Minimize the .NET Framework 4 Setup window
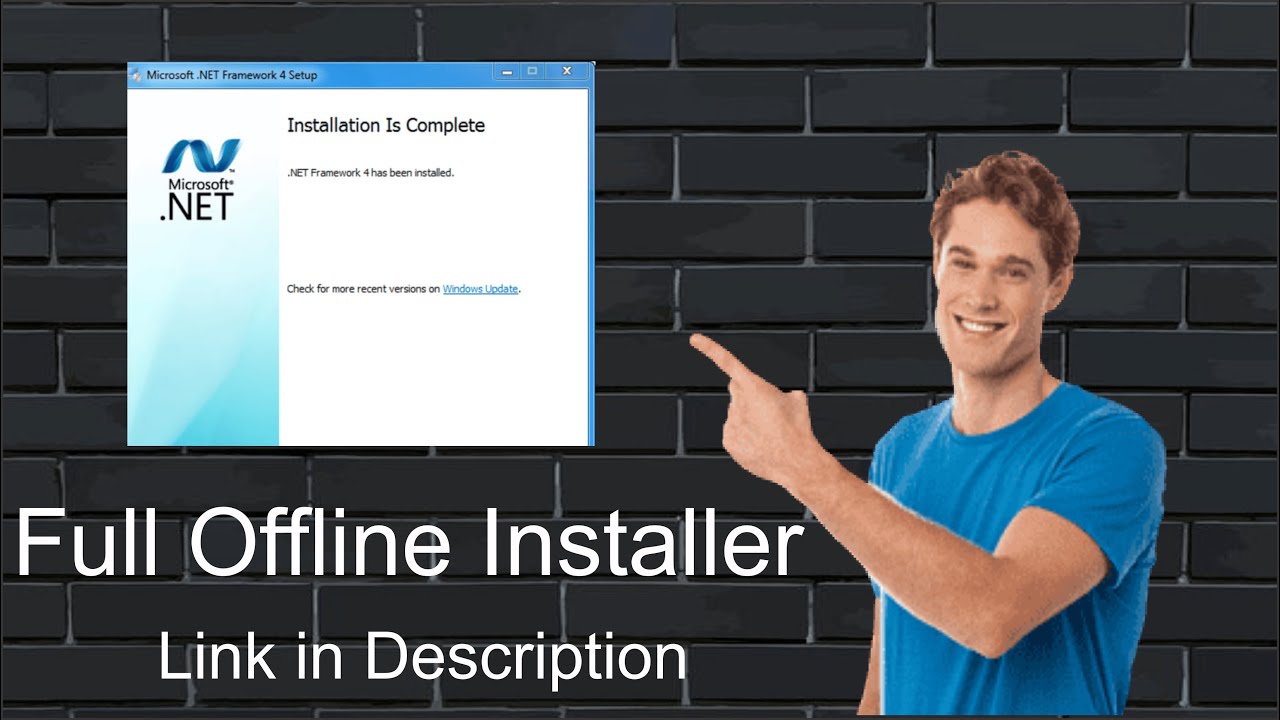 507,71
